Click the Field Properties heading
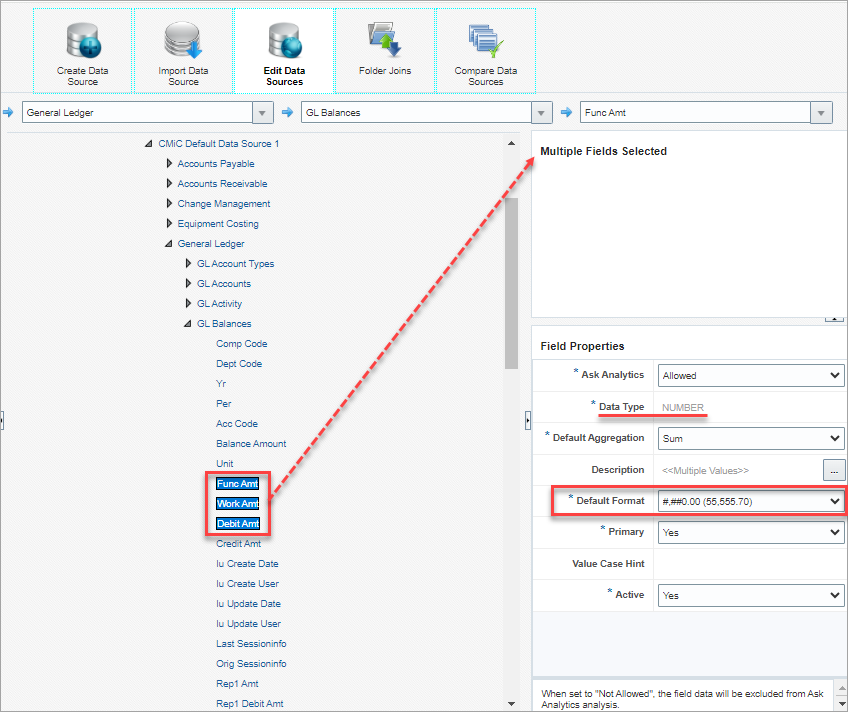This screenshot has height=712, width=848. click(582, 347)
